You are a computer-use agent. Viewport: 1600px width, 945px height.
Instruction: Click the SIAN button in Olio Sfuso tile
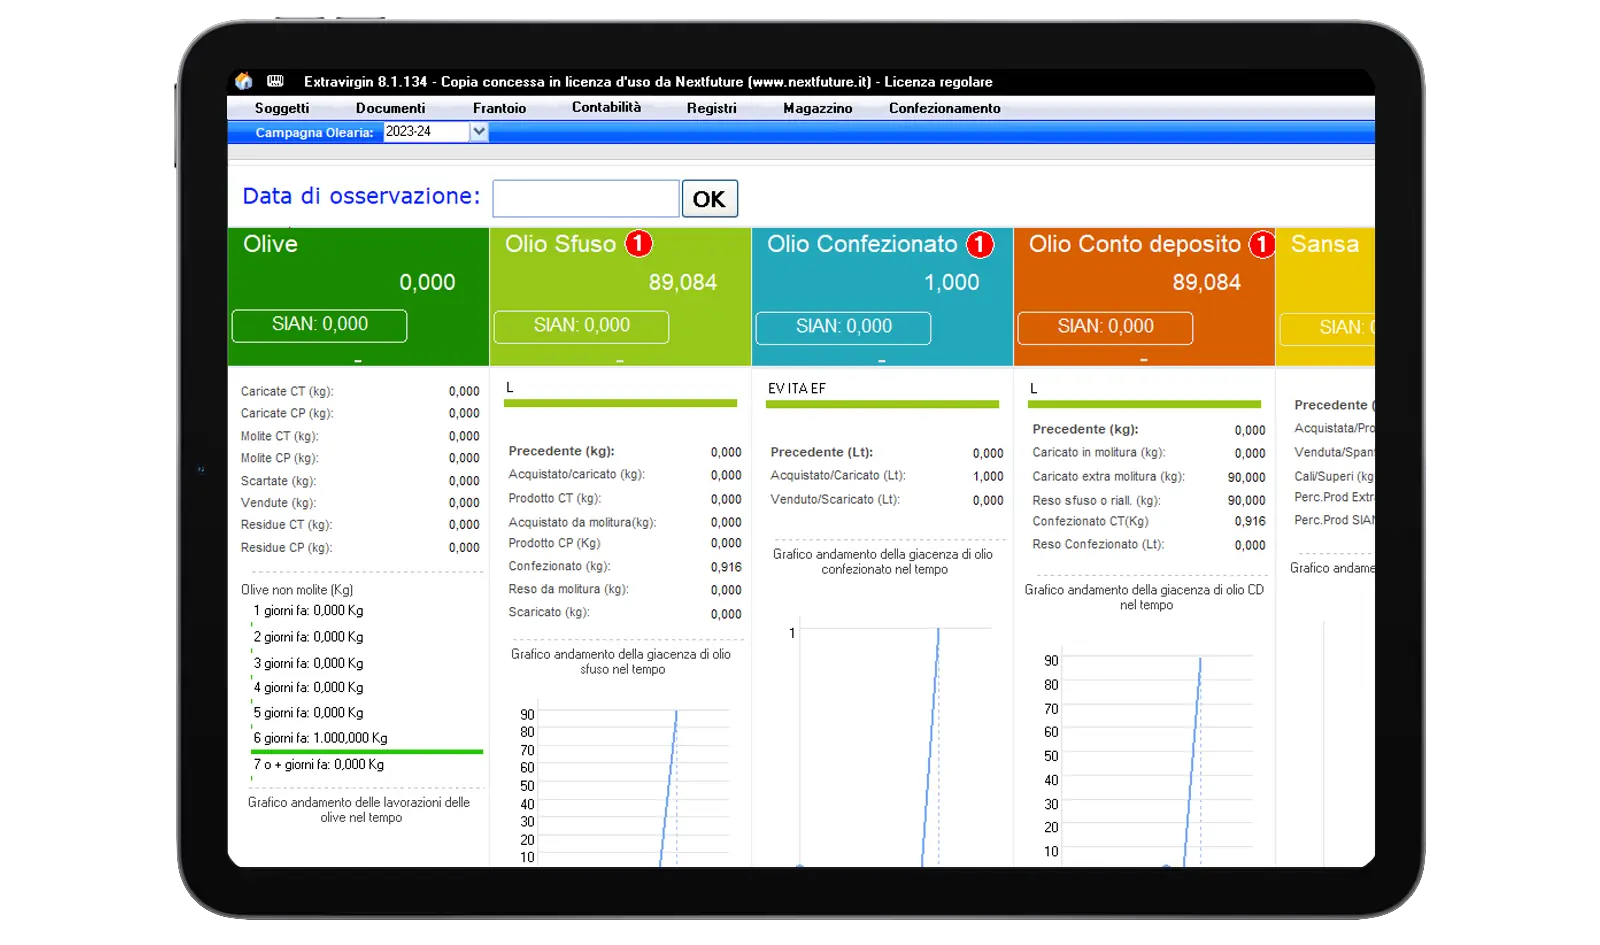(581, 326)
